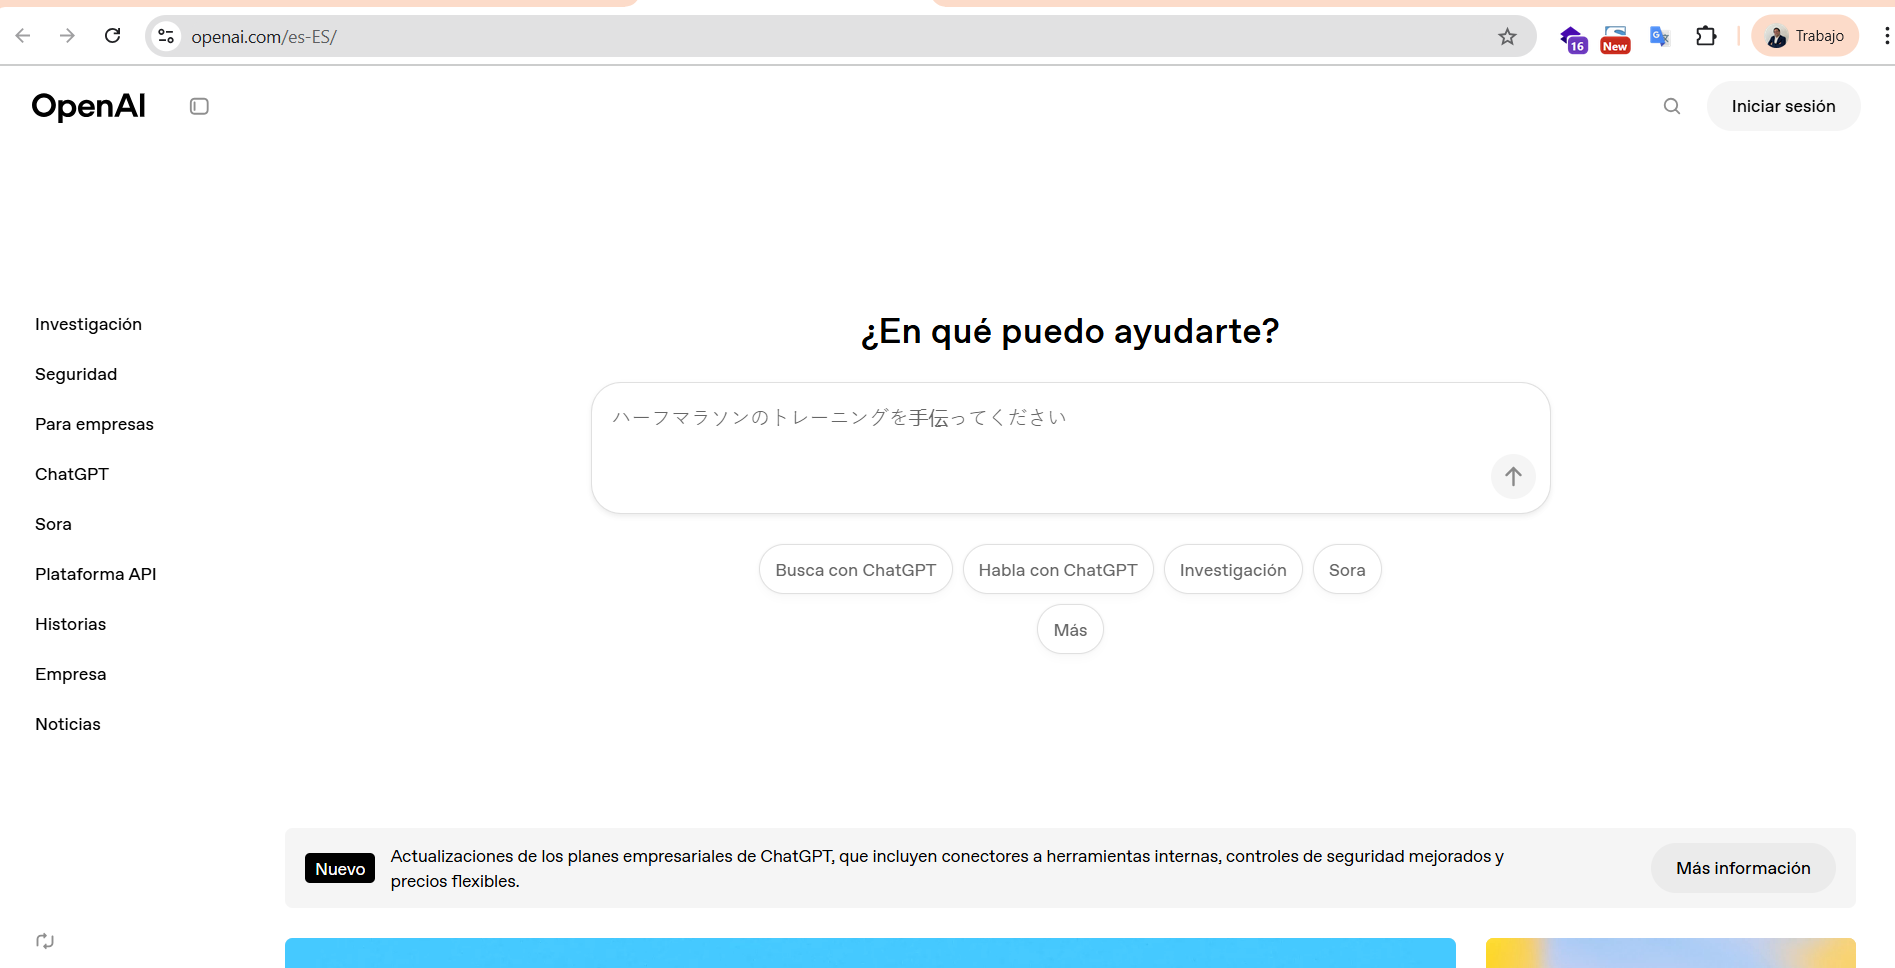Toggle the sidebar collapse icon next to OpenAI logo
Image resolution: width=1895 pixels, height=968 pixels.
click(x=199, y=106)
